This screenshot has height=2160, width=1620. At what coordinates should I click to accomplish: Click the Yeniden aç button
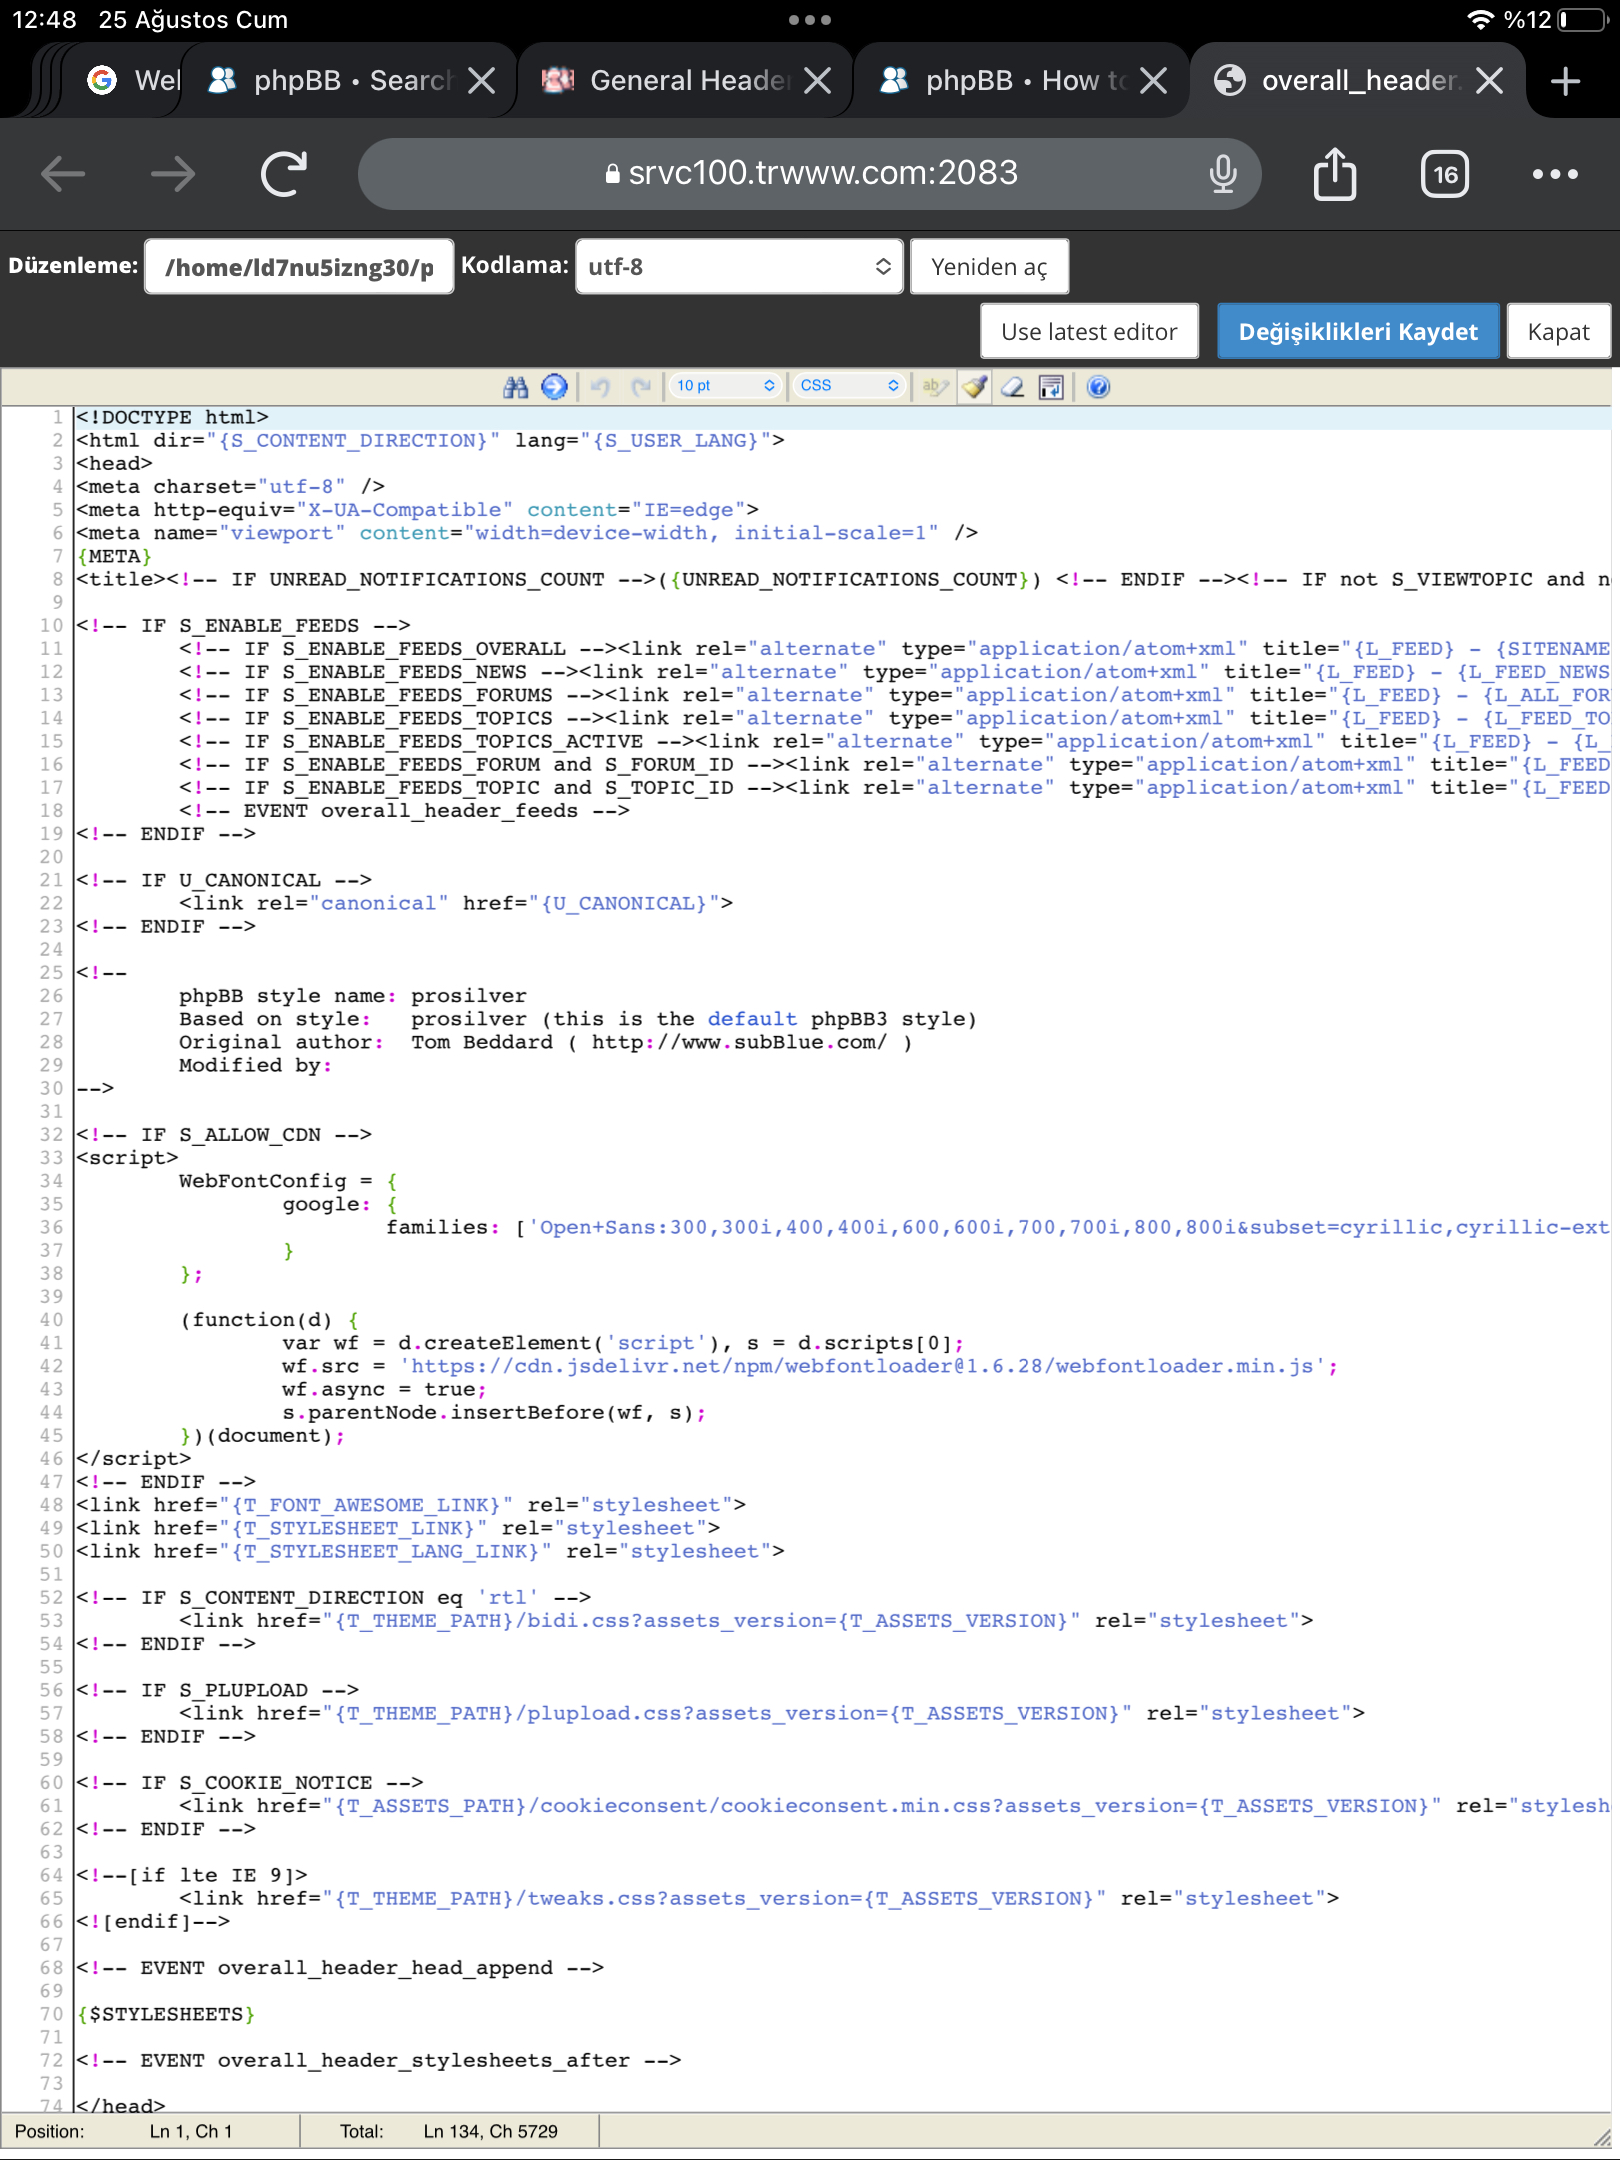tap(989, 266)
